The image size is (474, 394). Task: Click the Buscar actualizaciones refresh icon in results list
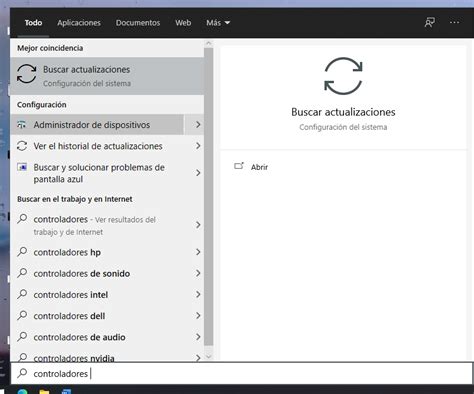[27, 74]
